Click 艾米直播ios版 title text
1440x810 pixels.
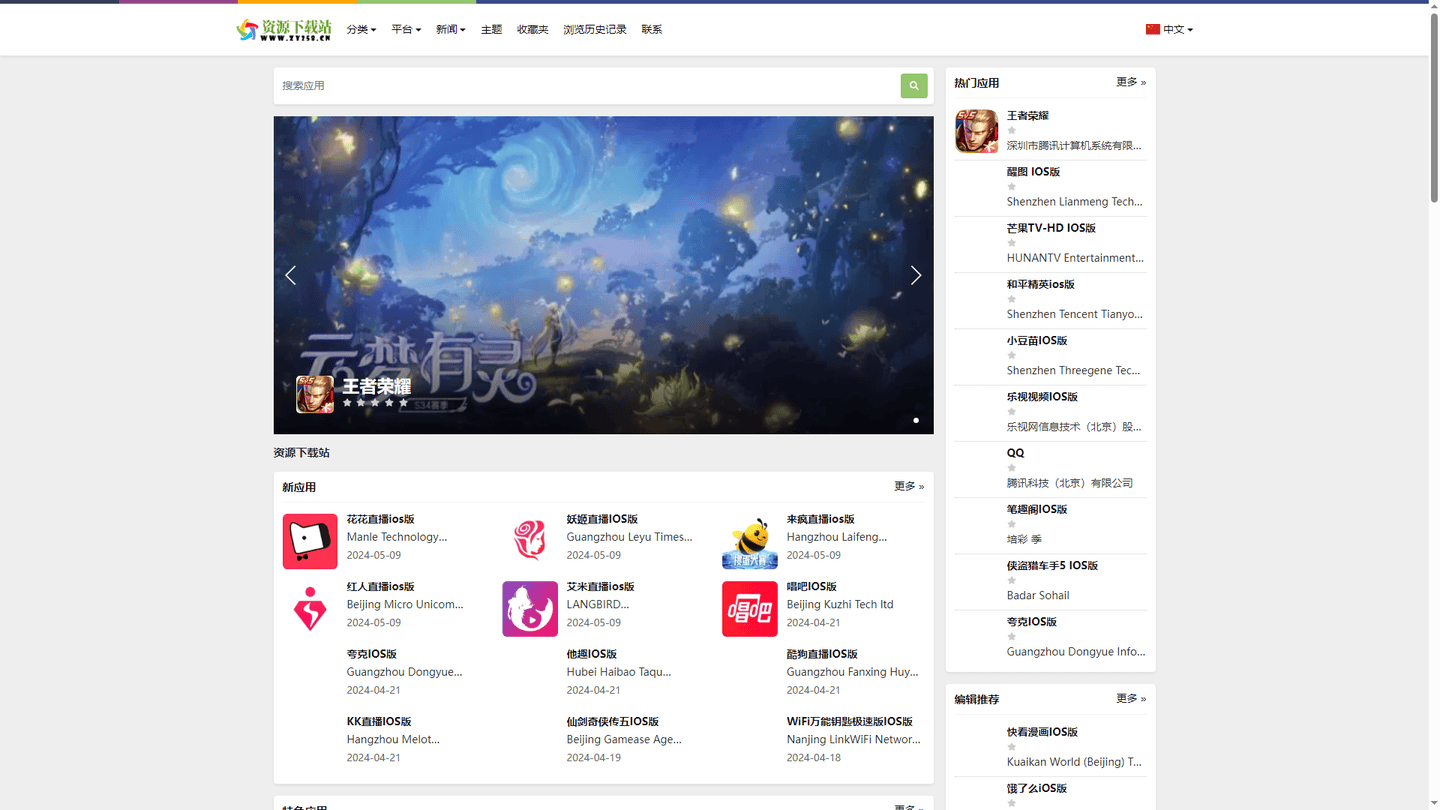pos(601,587)
